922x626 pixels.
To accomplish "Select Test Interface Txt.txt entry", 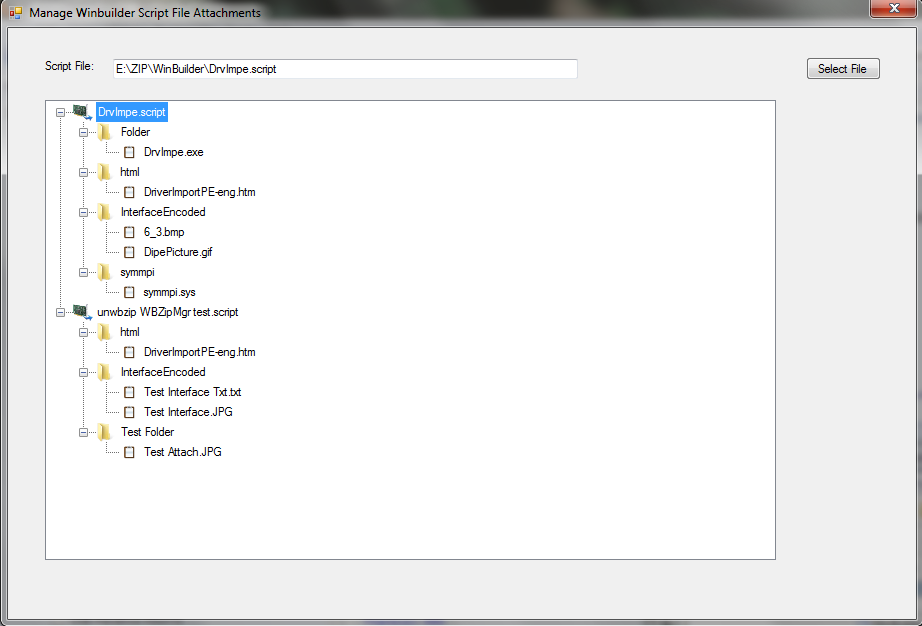I will [x=192, y=392].
